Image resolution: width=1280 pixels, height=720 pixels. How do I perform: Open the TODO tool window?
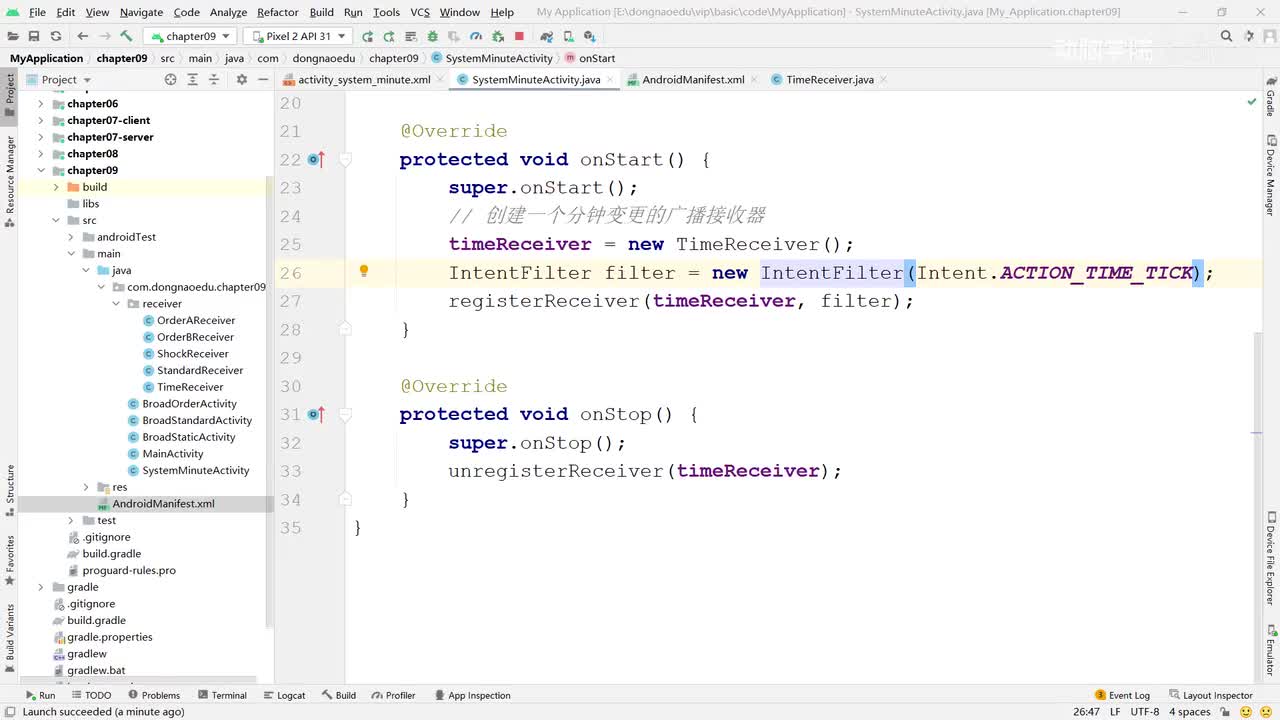point(91,695)
